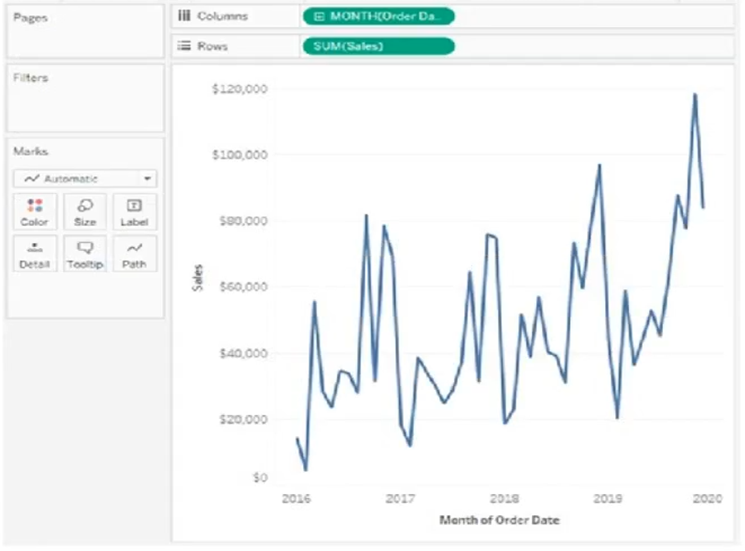Click the Marks card header
This screenshot has height=551, width=745.
click(31, 151)
